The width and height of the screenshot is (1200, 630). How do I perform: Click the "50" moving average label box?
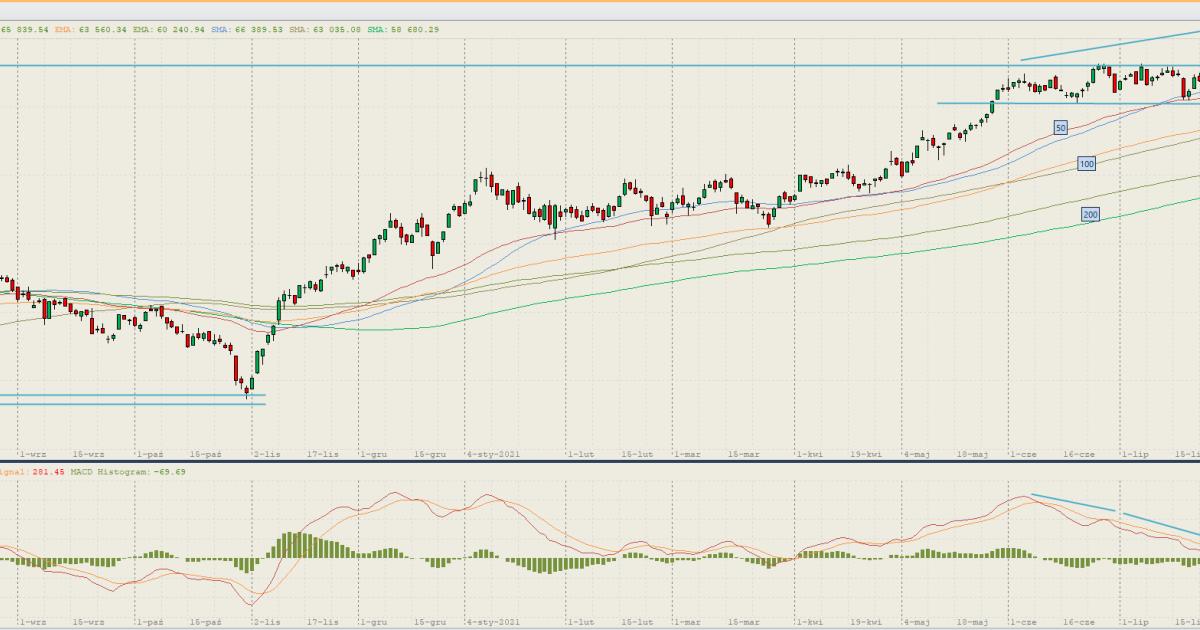coord(1061,127)
